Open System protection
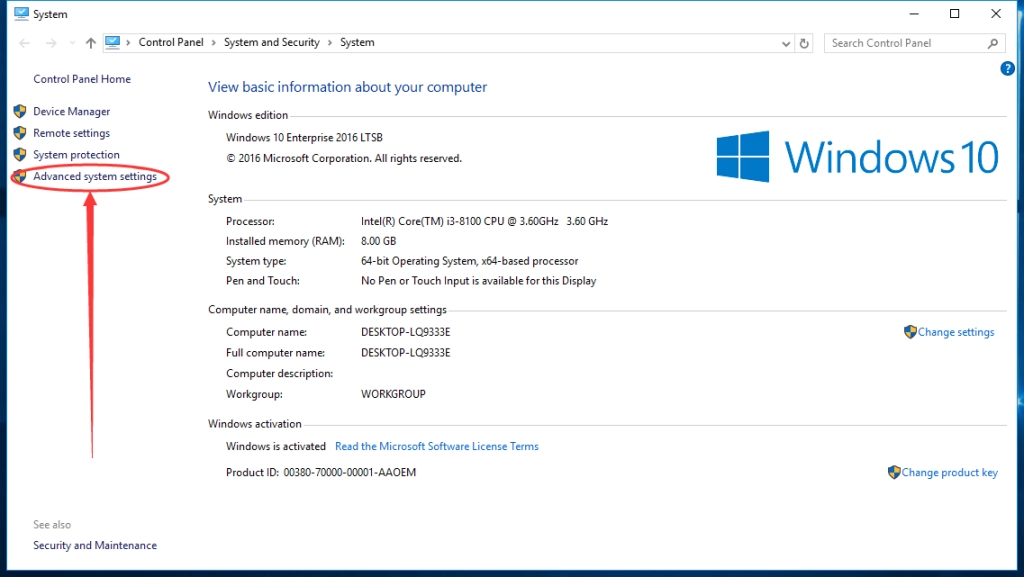Viewport: 1024px width, 577px height. point(76,155)
